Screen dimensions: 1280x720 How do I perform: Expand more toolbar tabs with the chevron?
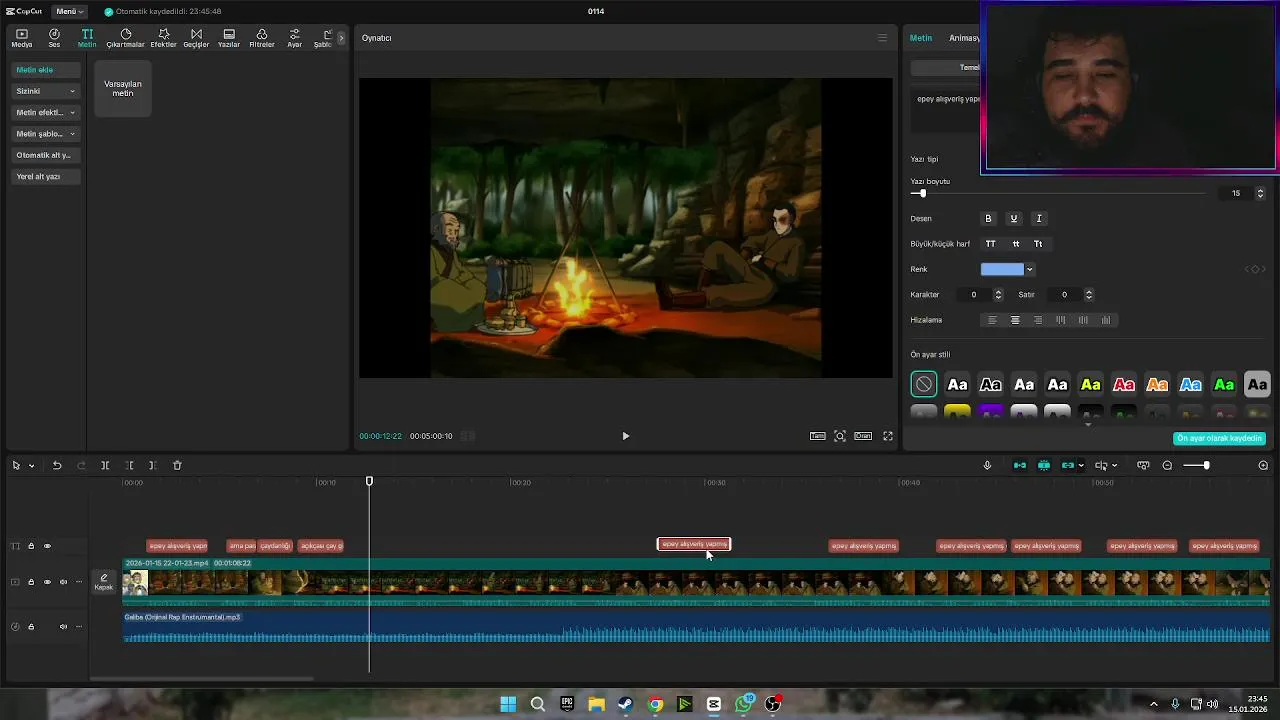click(341, 38)
